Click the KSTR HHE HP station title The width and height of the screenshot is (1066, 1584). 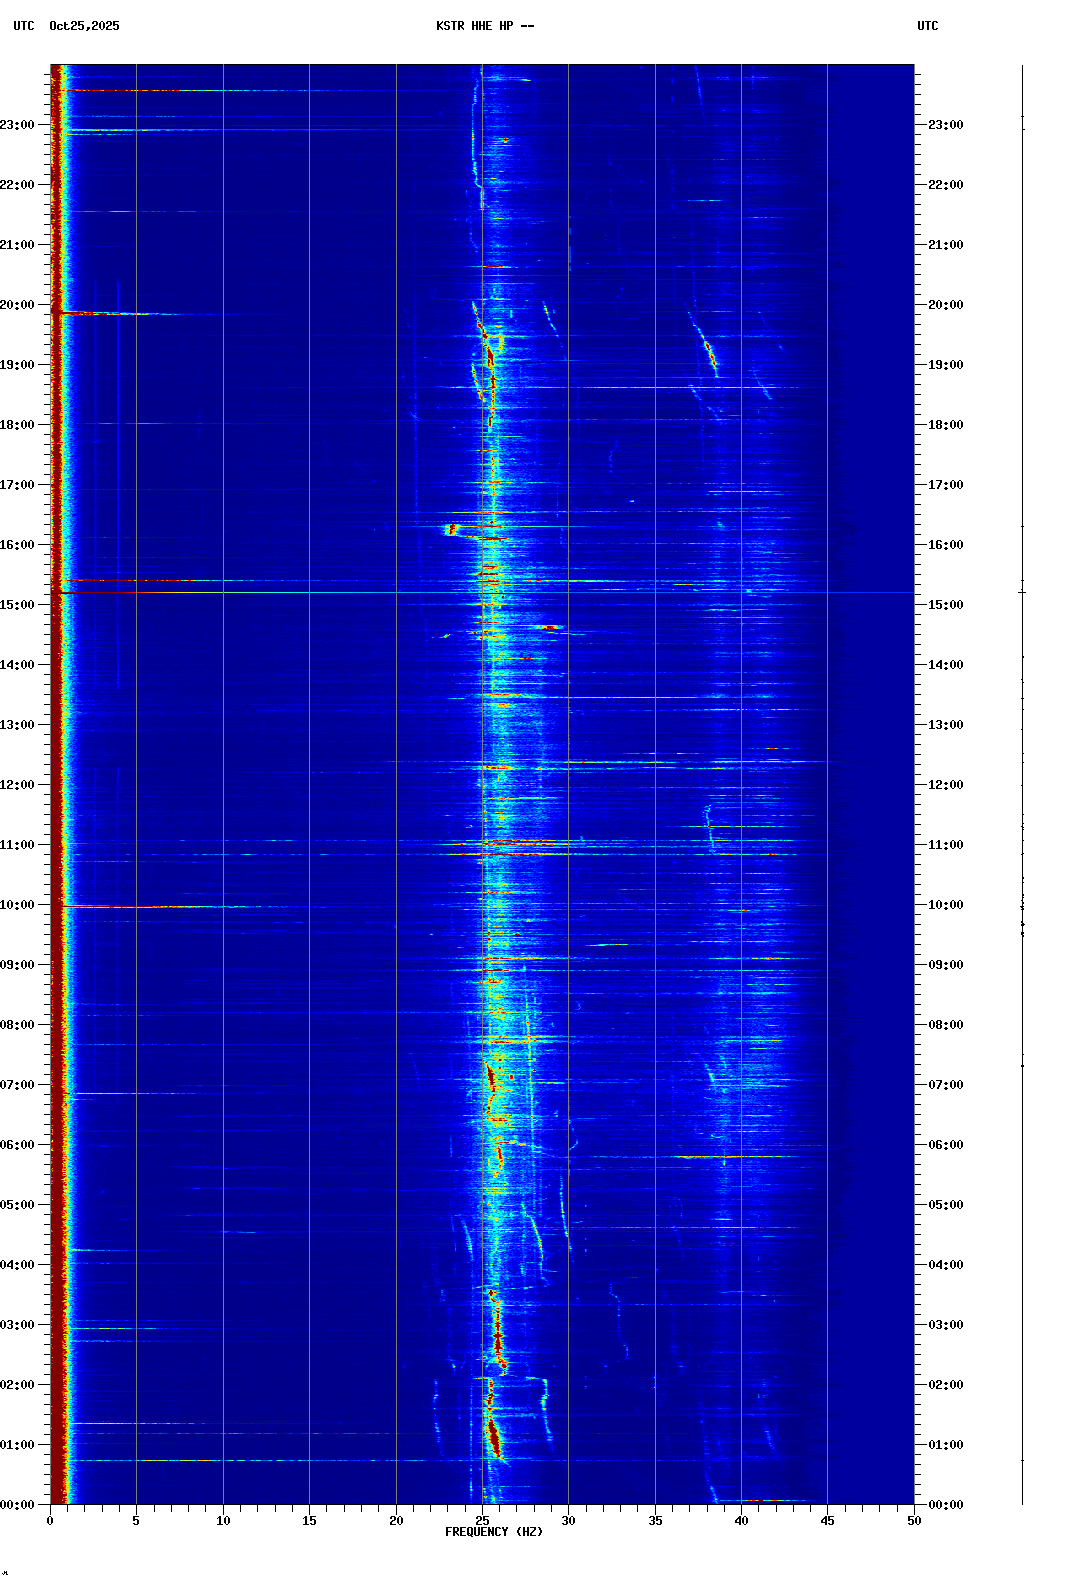point(485,26)
